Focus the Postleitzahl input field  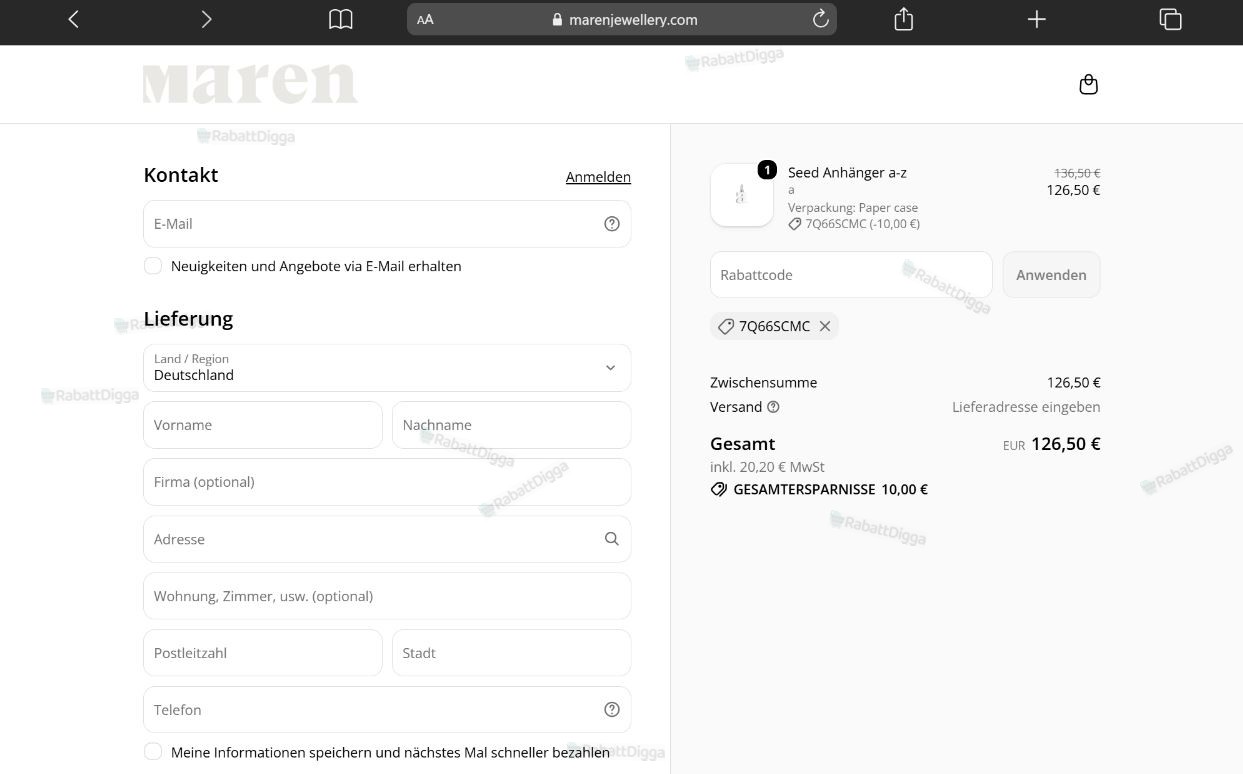click(x=263, y=653)
